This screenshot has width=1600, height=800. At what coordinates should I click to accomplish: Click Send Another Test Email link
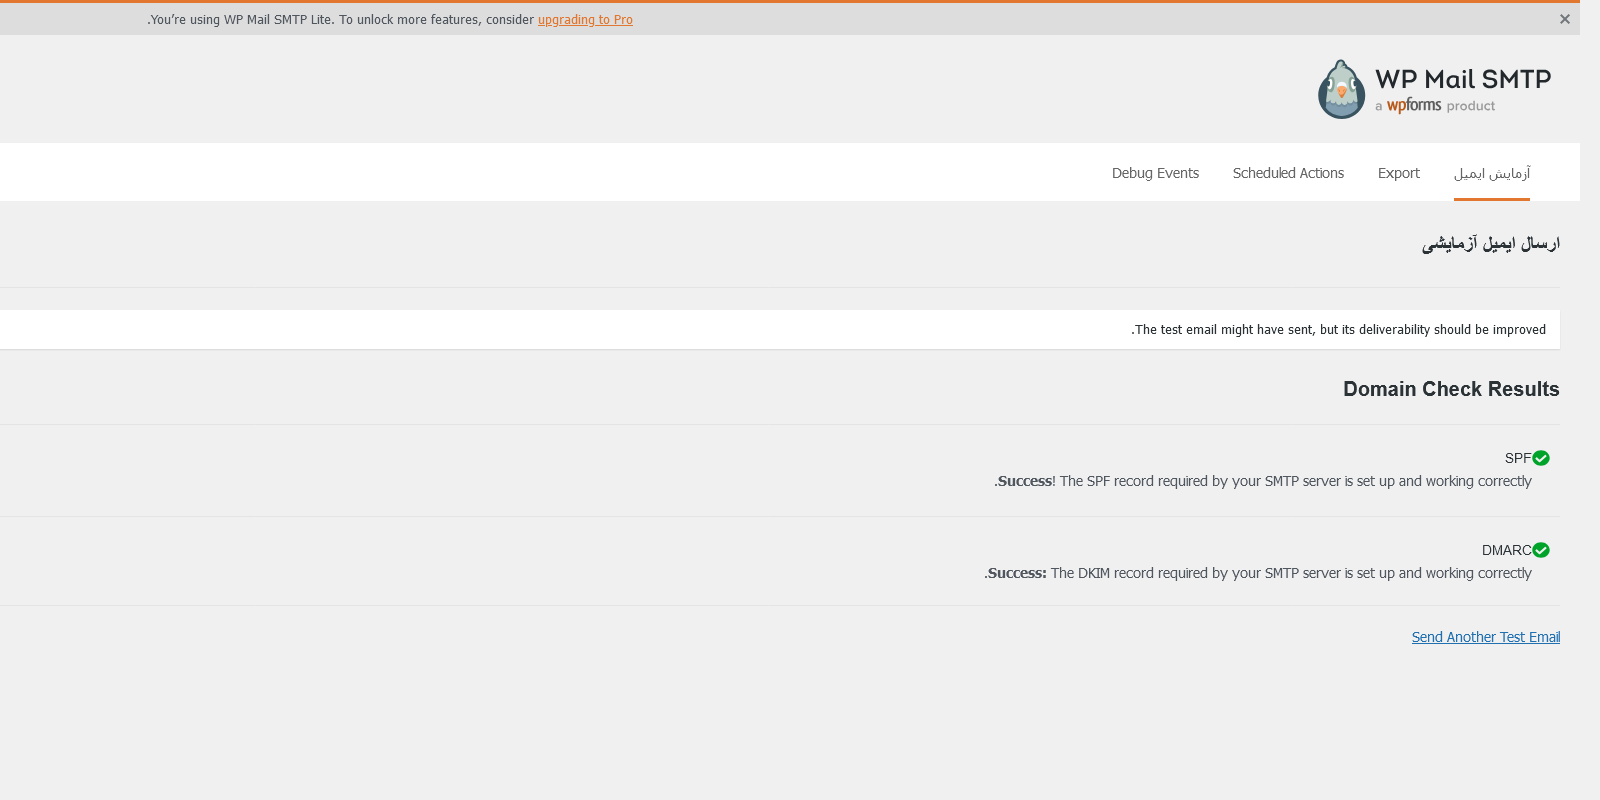point(1486,637)
